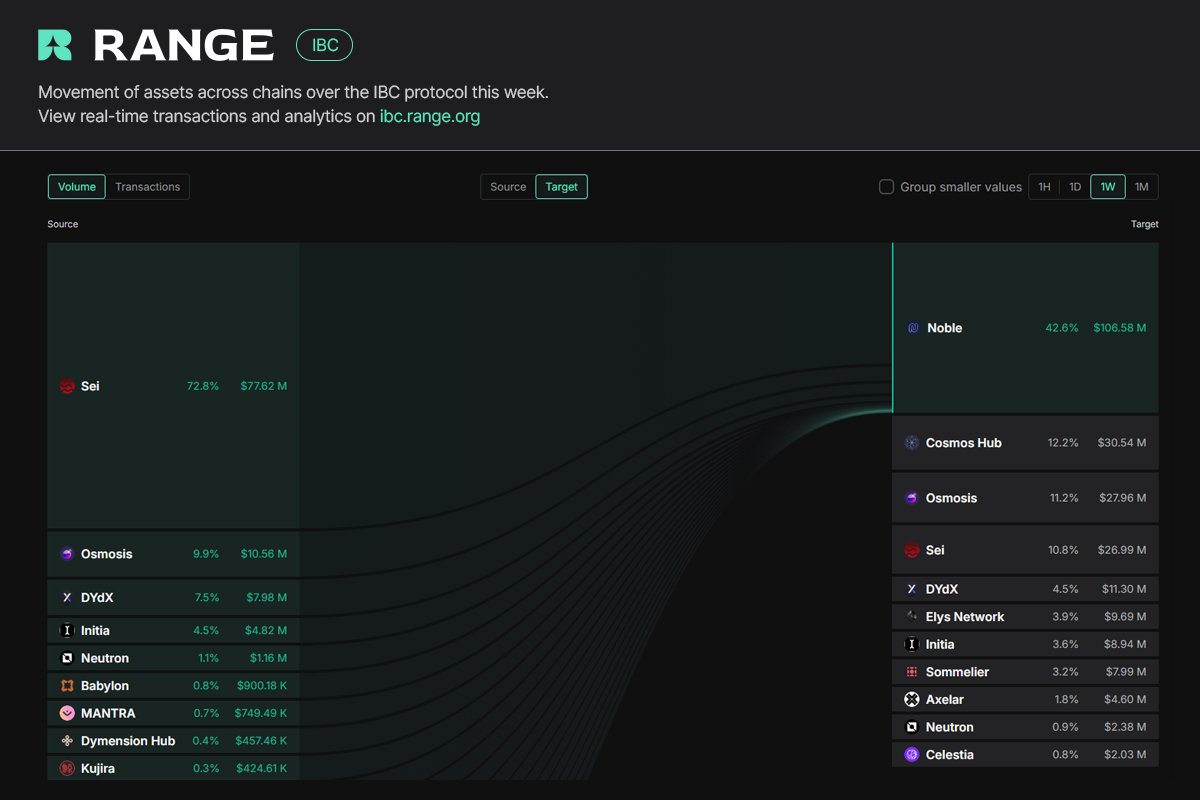Viewport: 1200px width, 800px height.
Task: Set the time range to 1D
Action: point(1075,187)
